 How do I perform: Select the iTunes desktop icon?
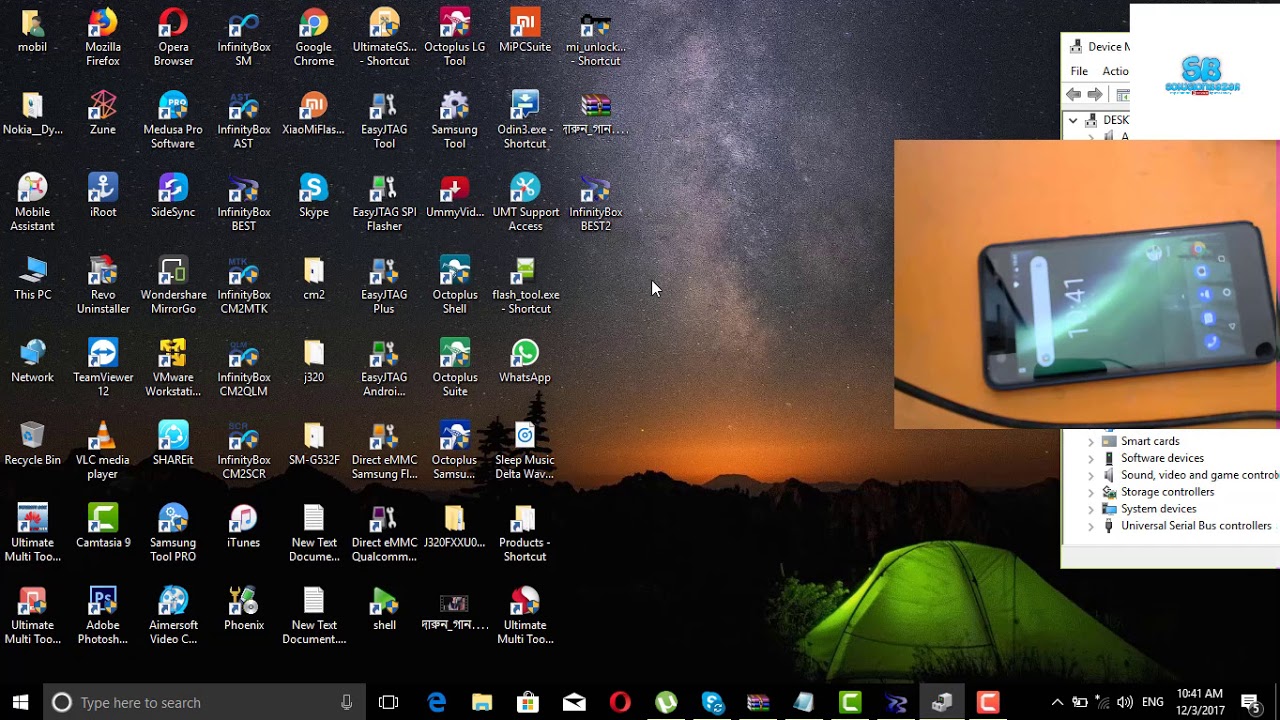coord(244,527)
